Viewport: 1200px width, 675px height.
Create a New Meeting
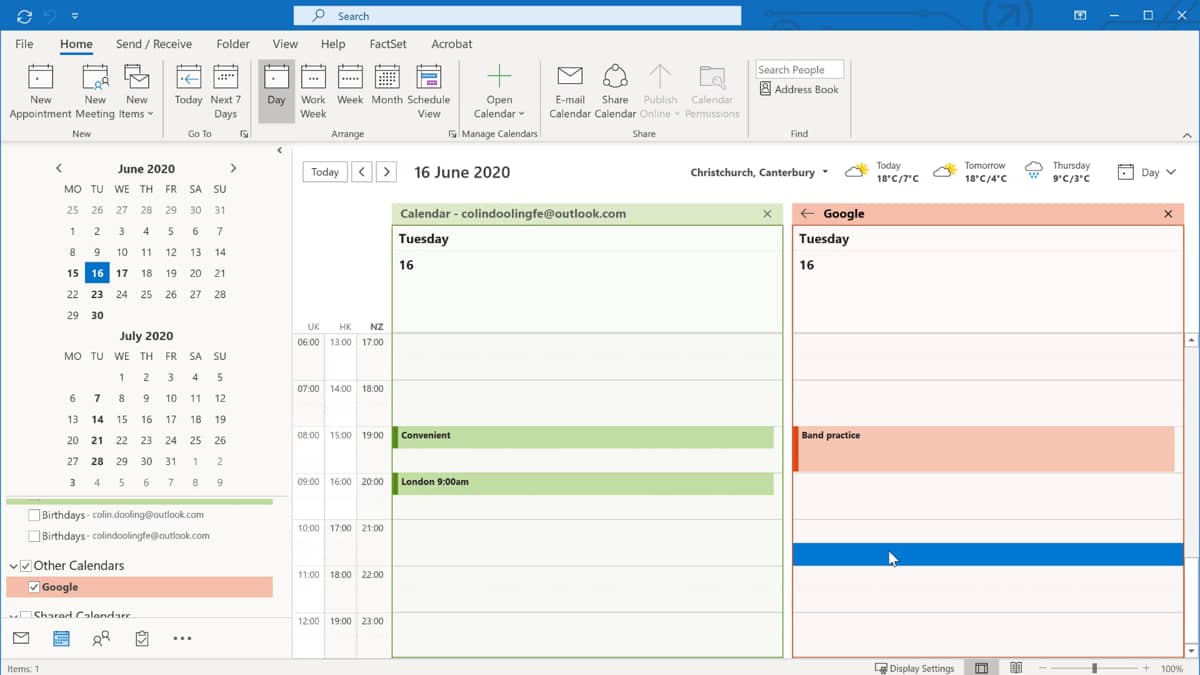(x=95, y=92)
